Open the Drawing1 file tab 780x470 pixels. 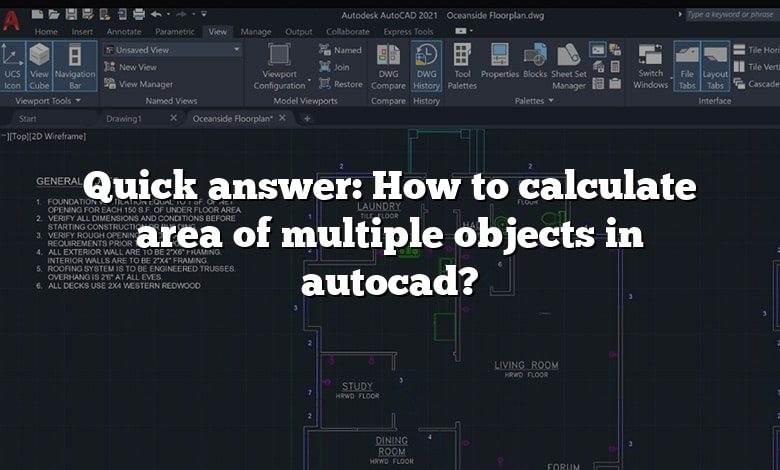[x=124, y=118]
